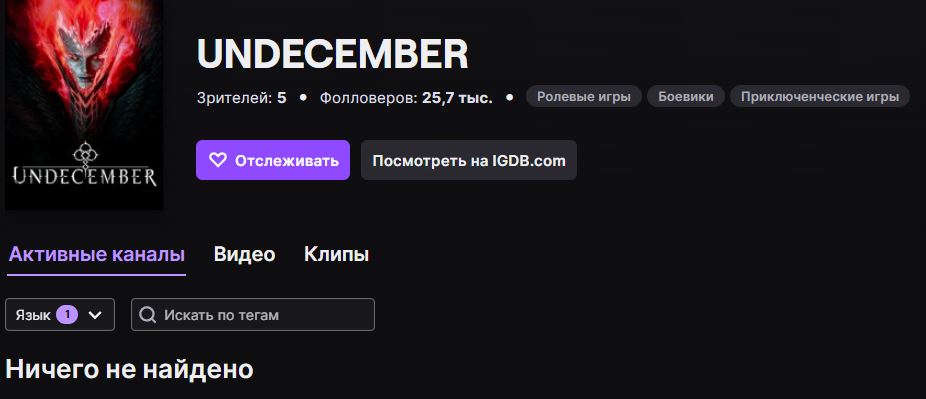The image size is (926, 399).
Task: Click the Зрителей 5 viewer count
Action: click(x=242, y=97)
